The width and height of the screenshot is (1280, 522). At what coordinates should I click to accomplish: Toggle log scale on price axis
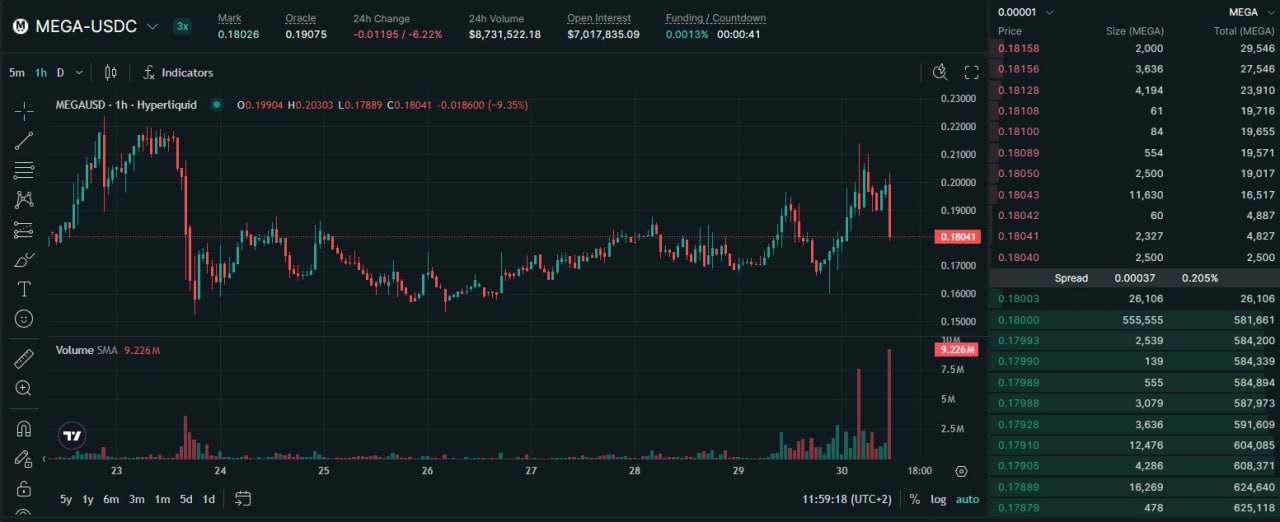[x=938, y=499]
